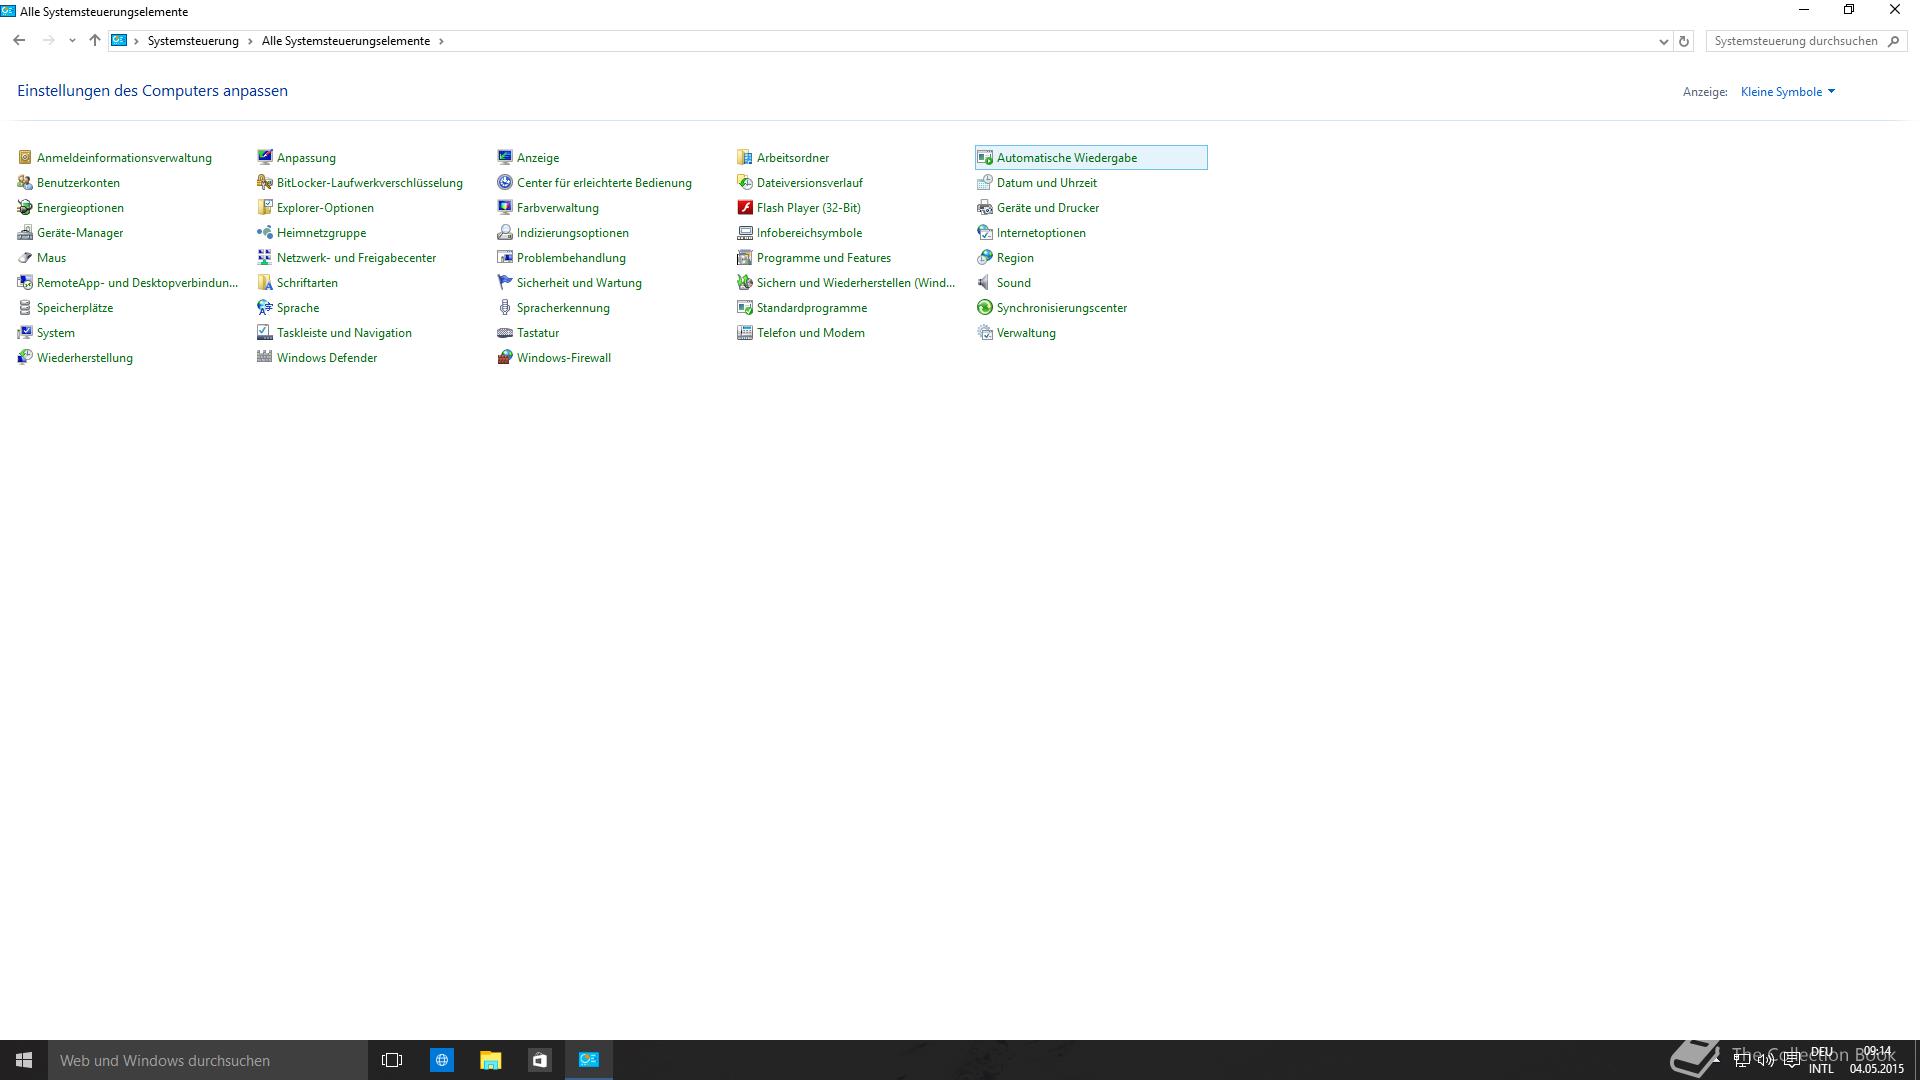Click the Geräte und Drucker icon

(x=985, y=207)
